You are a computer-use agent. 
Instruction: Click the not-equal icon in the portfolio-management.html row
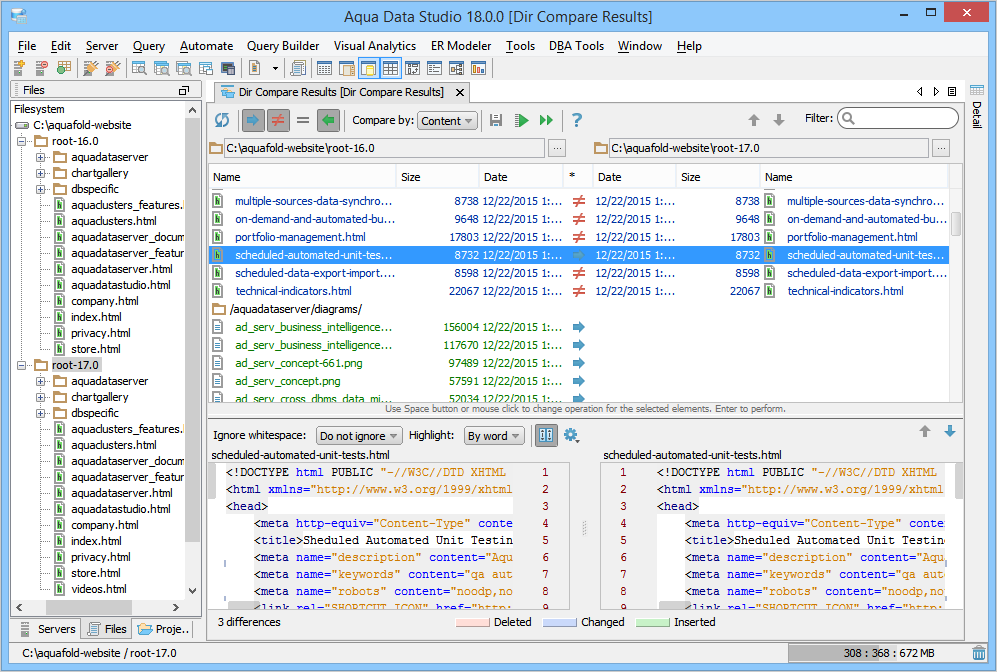(579, 237)
